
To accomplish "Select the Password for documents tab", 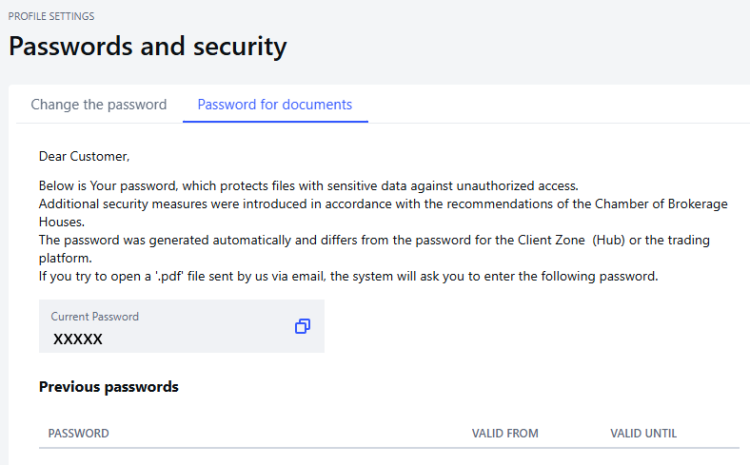I will point(275,104).
